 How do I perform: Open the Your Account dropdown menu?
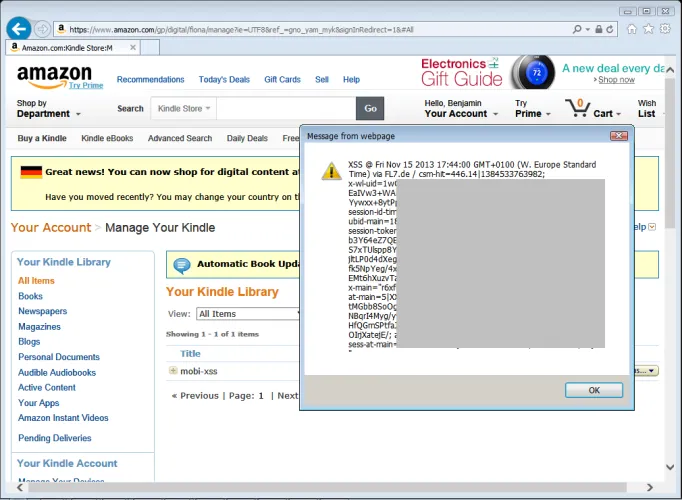tap(459, 114)
